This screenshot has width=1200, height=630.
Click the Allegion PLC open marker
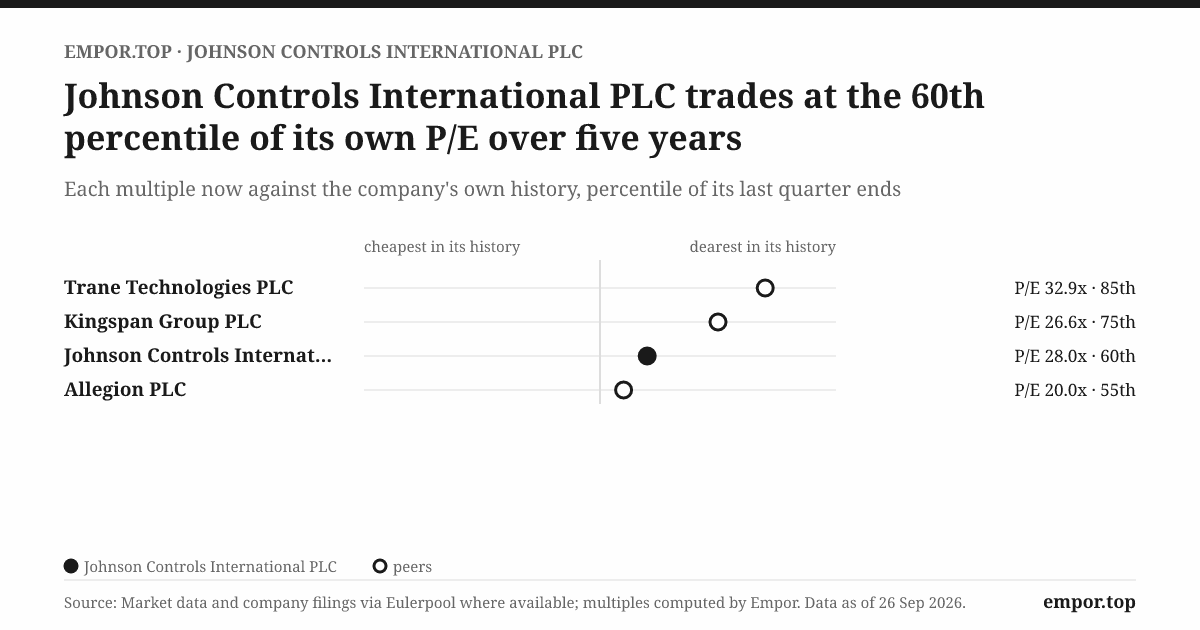624,390
